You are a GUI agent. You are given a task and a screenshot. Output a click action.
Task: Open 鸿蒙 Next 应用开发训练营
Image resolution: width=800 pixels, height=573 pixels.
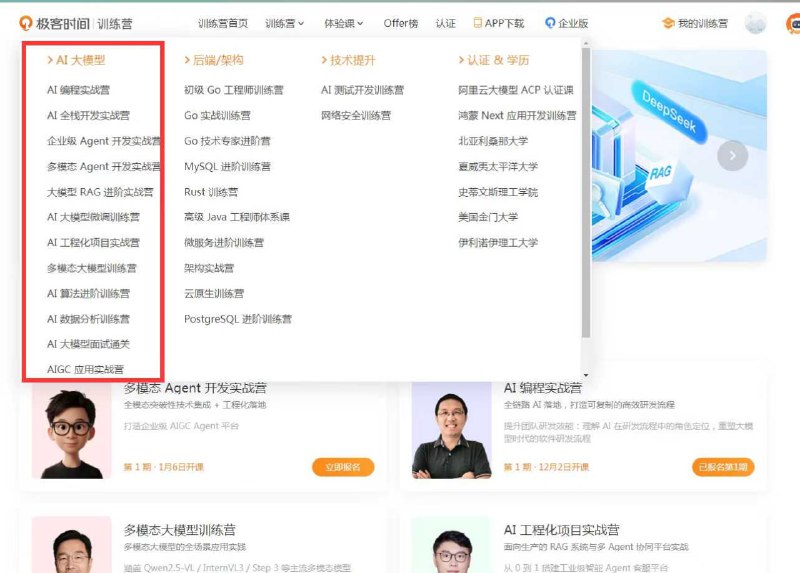[517, 116]
